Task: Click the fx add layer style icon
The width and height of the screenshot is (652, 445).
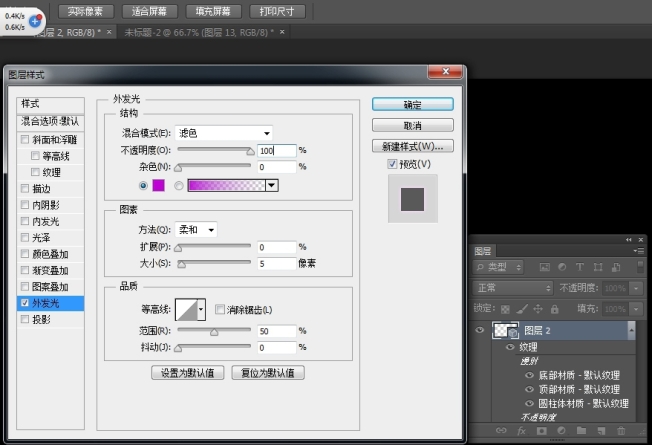Action: [x=522, y=431]
